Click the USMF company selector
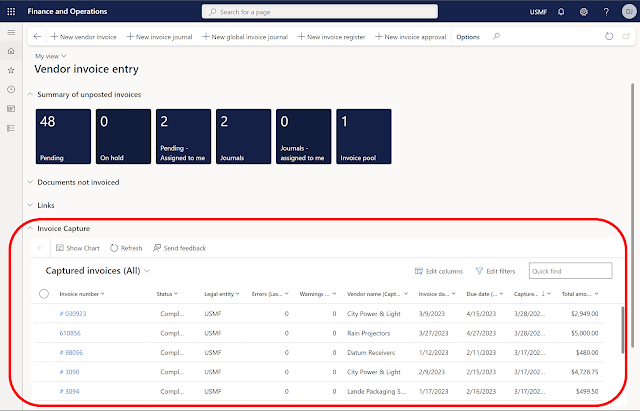The image size is (640, 411). 538,12
